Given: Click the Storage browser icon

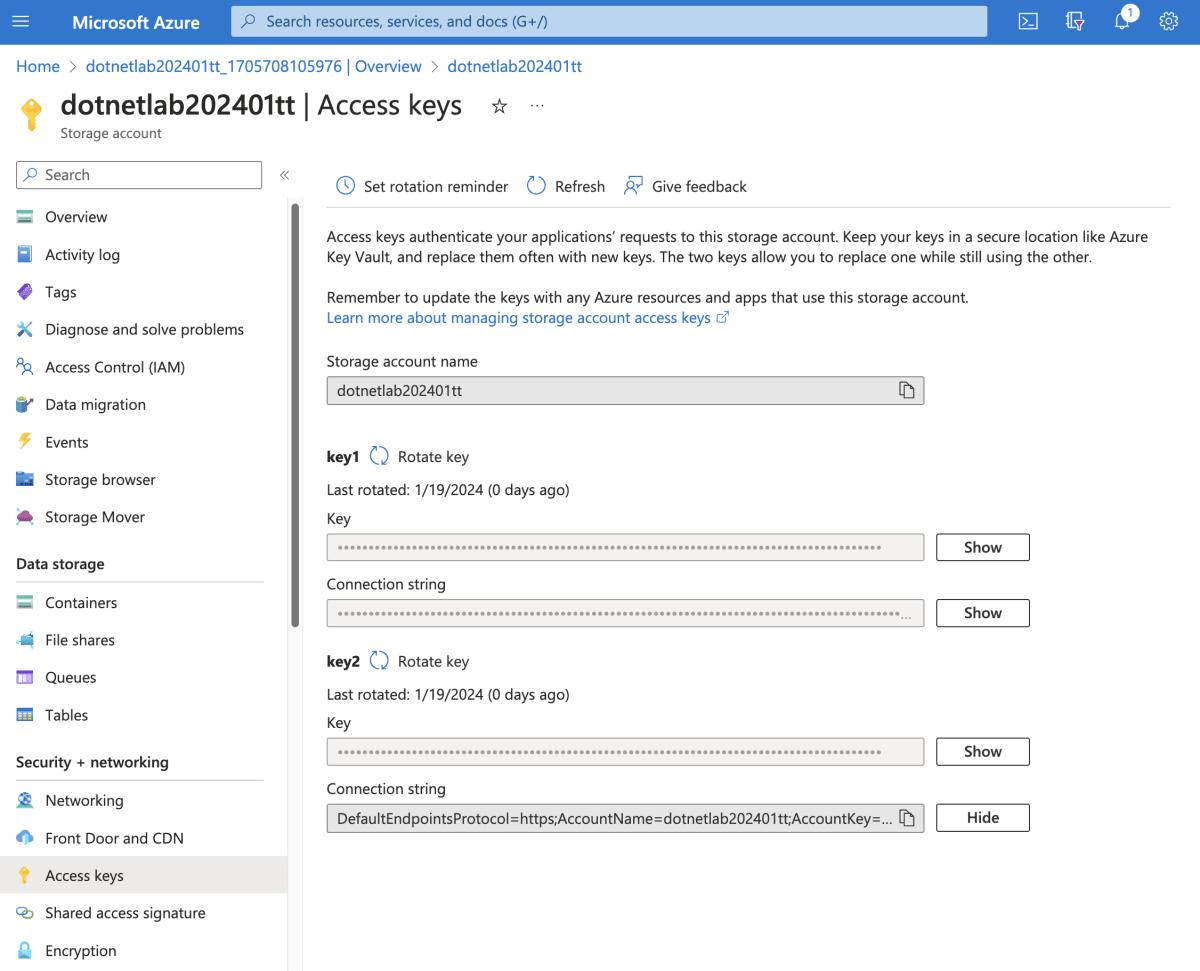Looking at the screenshot, I should (x=25, y=480).
